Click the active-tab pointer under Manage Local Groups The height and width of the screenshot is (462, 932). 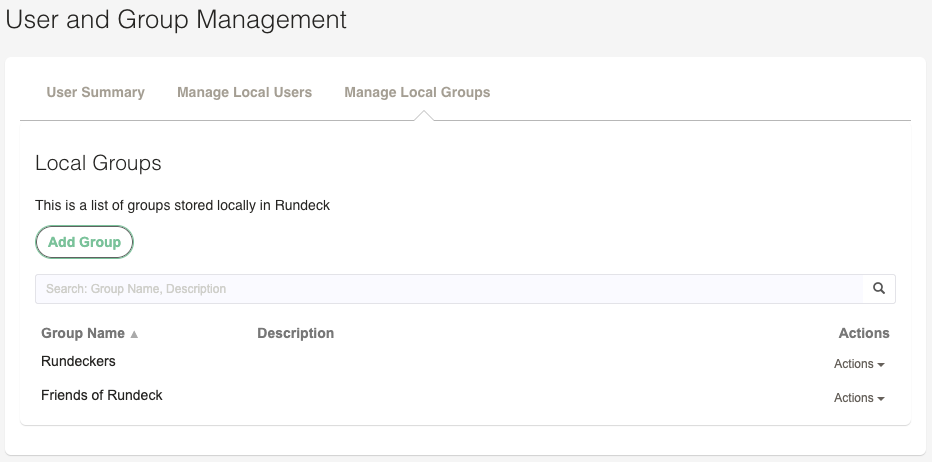(x=424, y=115)
